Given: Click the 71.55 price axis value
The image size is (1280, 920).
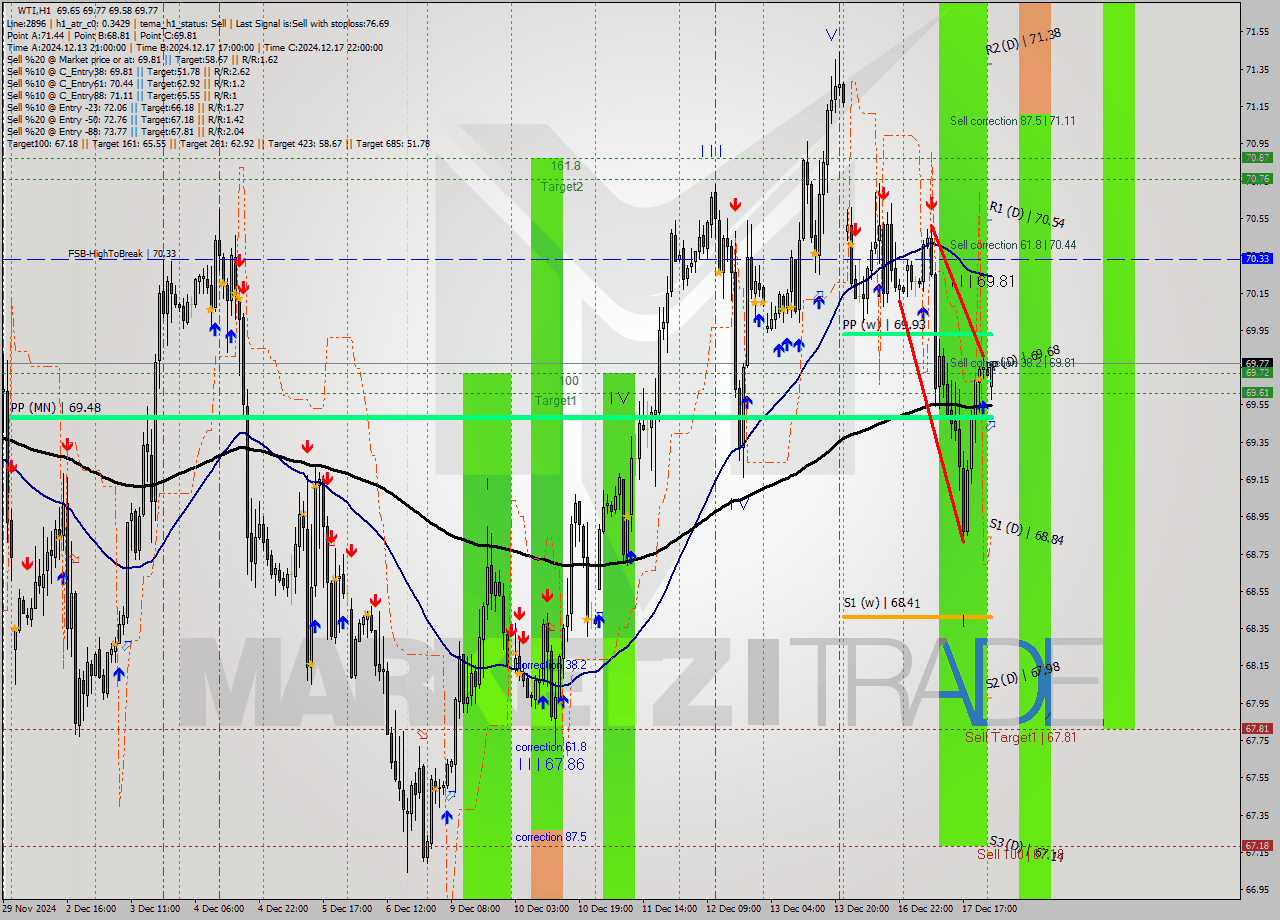Looking at the screenshot, I should [1258, 32].
